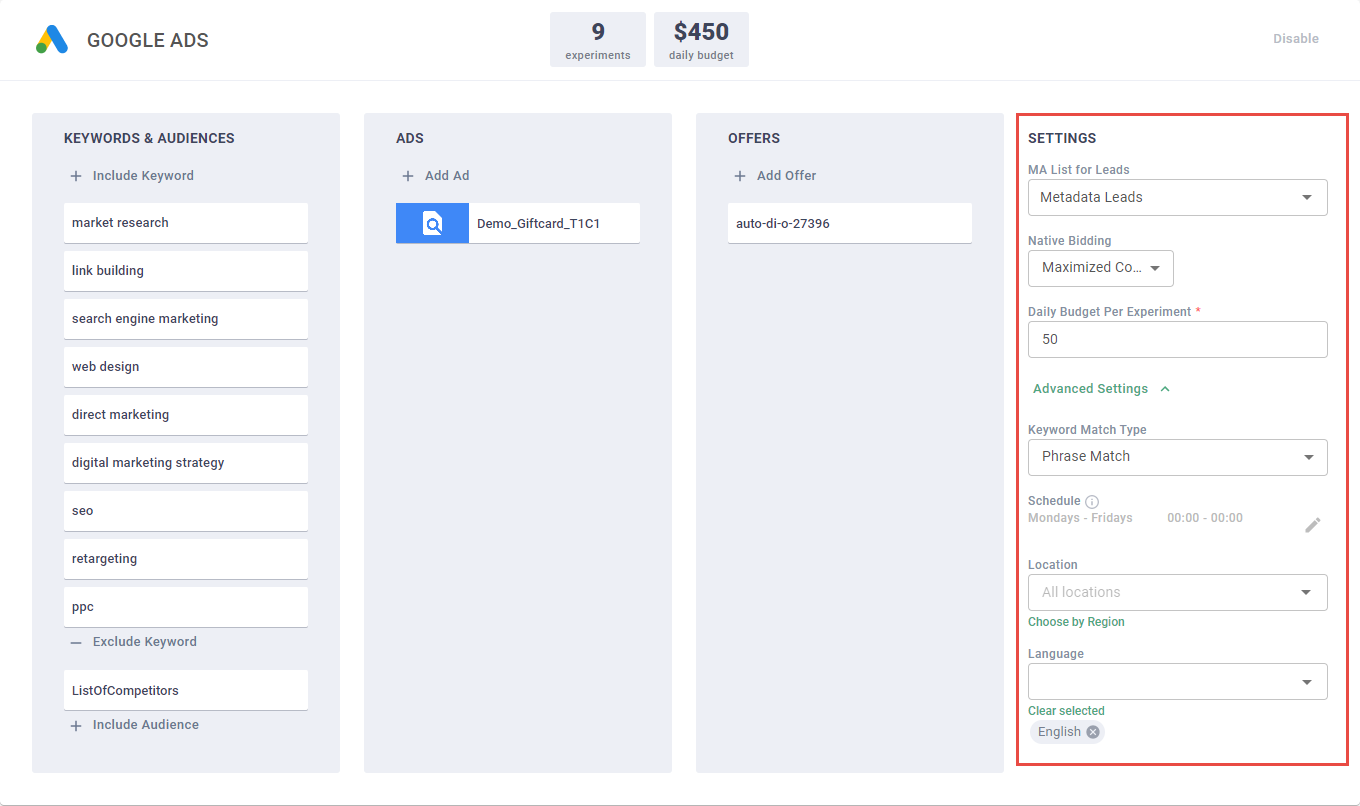Screen dimensions: 1360x806
Task: Open the Native Bidding dropdown
Action: [1100, 268]
